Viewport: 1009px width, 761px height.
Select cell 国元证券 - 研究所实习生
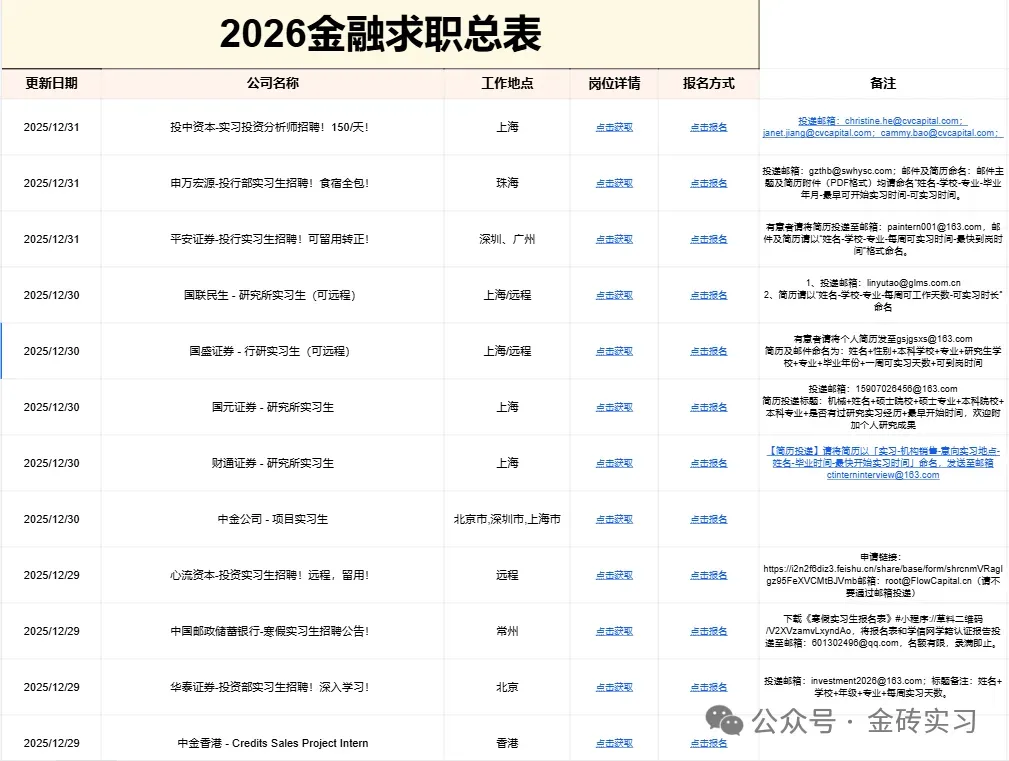[272, 407]
